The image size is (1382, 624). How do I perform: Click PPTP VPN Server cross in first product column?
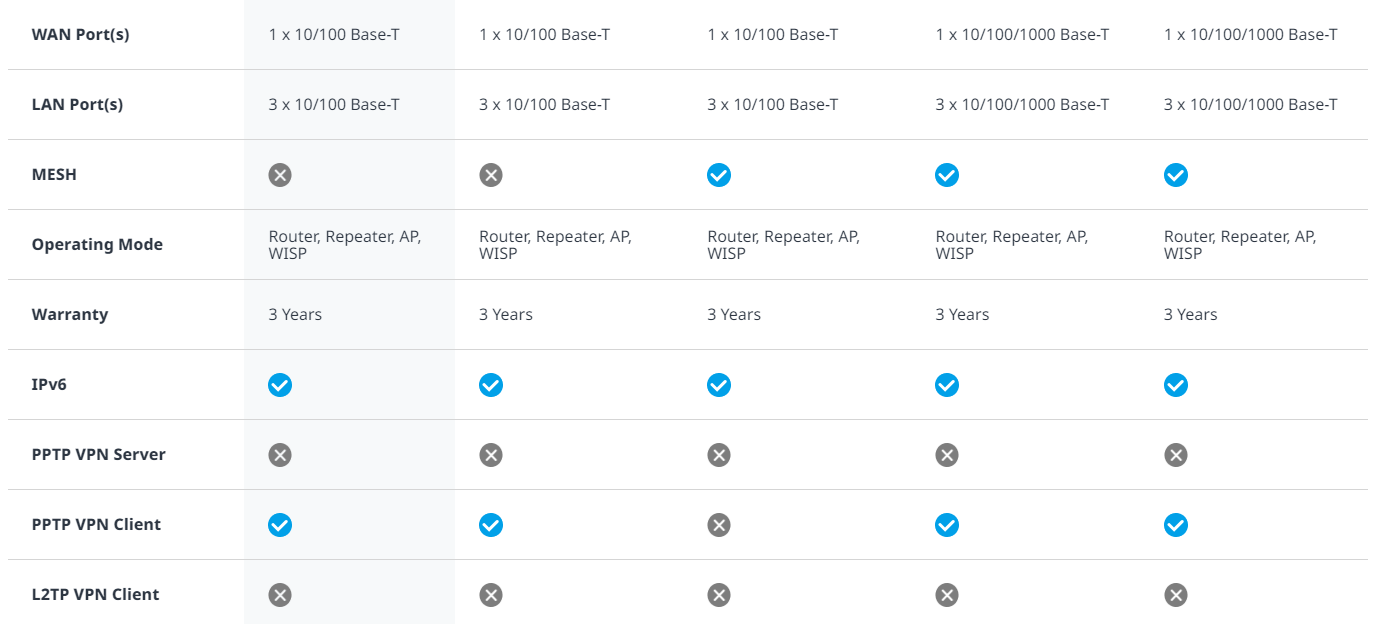280,455
